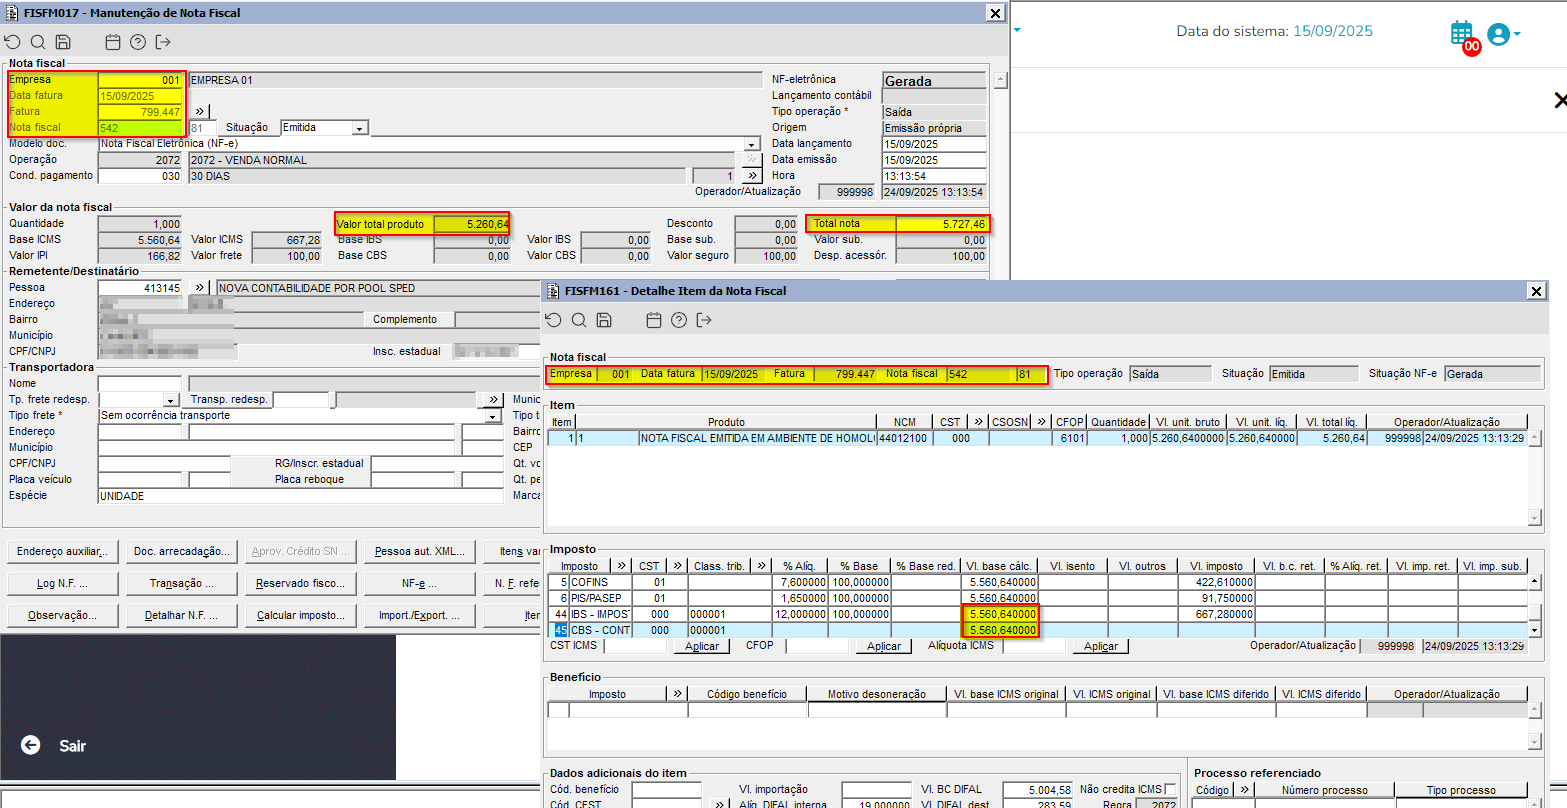
Task: Click the Import./Export. ... button
Action: point(420,615)
